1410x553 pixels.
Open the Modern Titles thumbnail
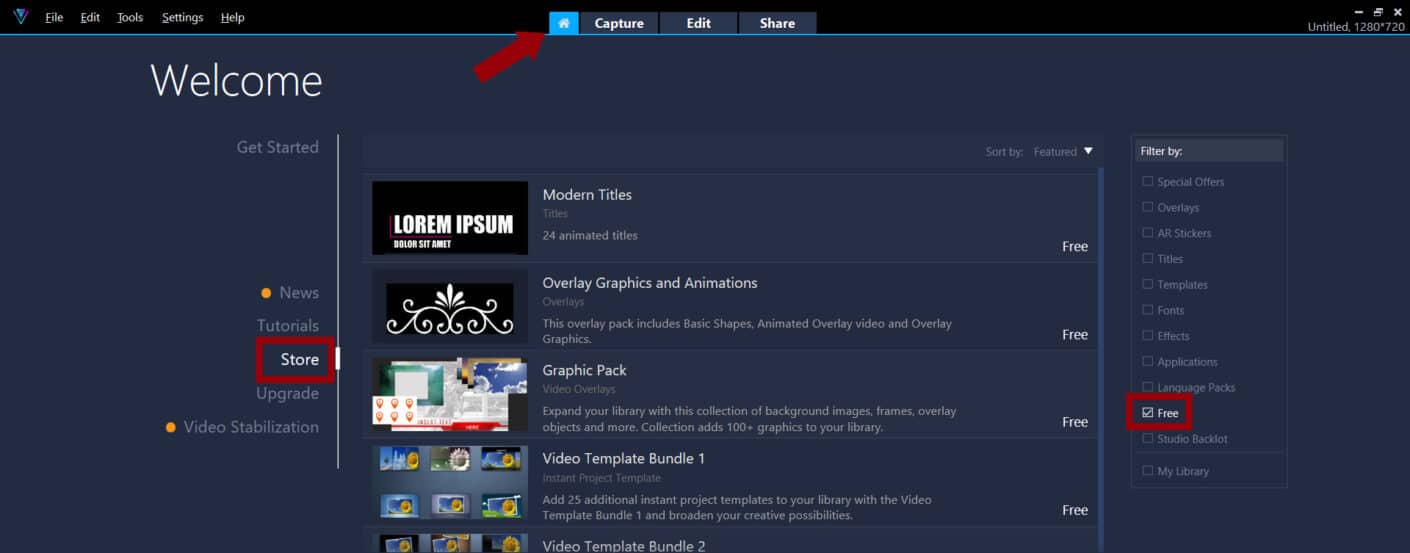pos(450,218)
